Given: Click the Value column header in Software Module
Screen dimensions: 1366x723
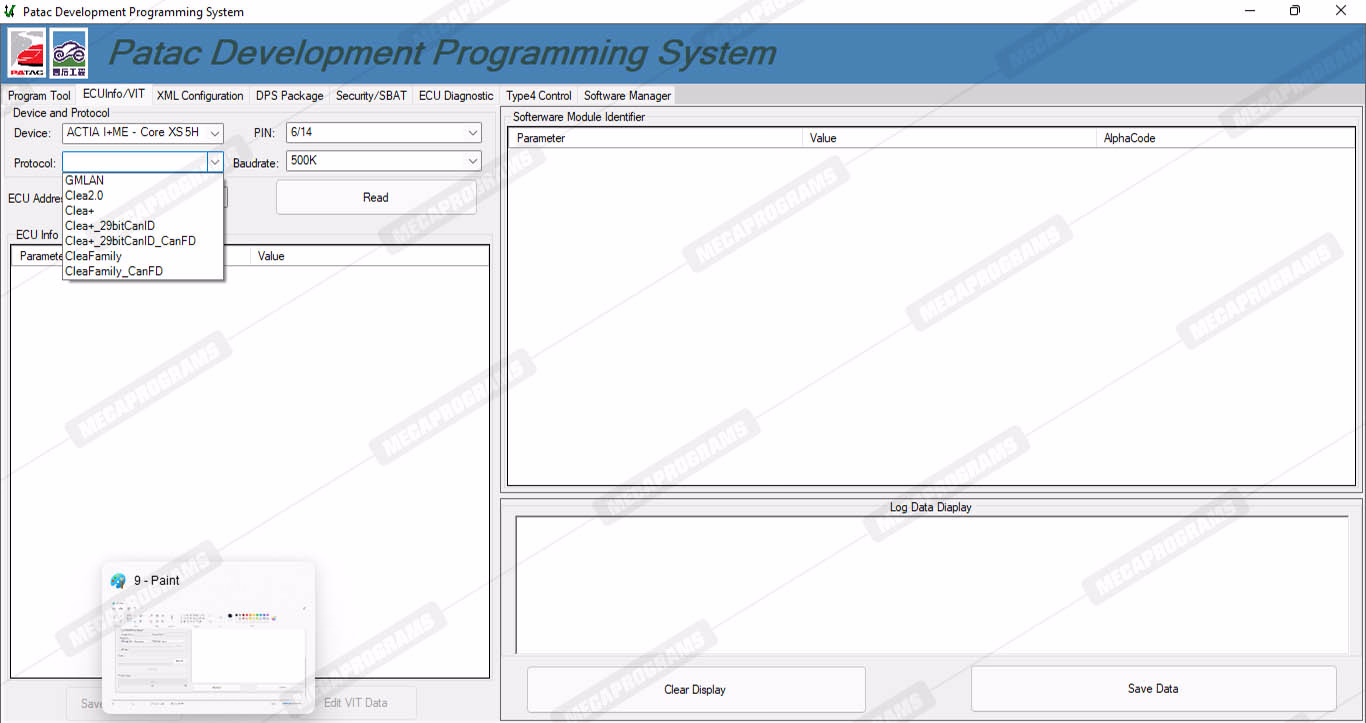Looking at the screenshot, I should click(949, 138).
